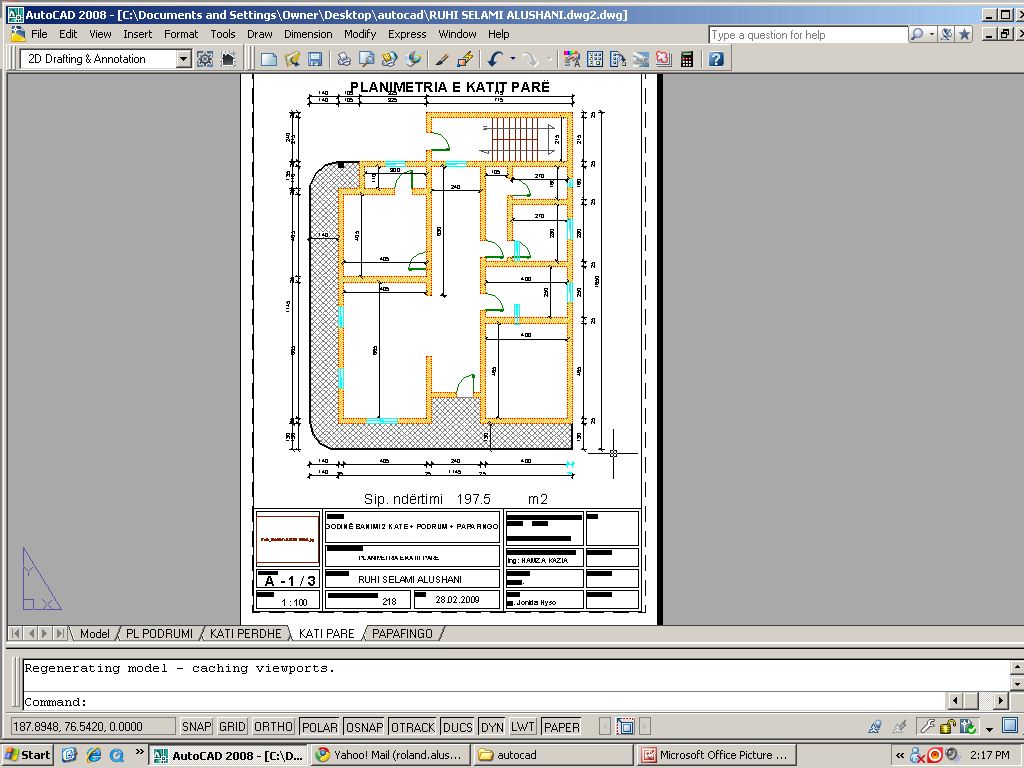Image resolution: width=1024 pixels, height=768 pixels.
Task: Open Workspace Settings gear icon
Action: 205,59
